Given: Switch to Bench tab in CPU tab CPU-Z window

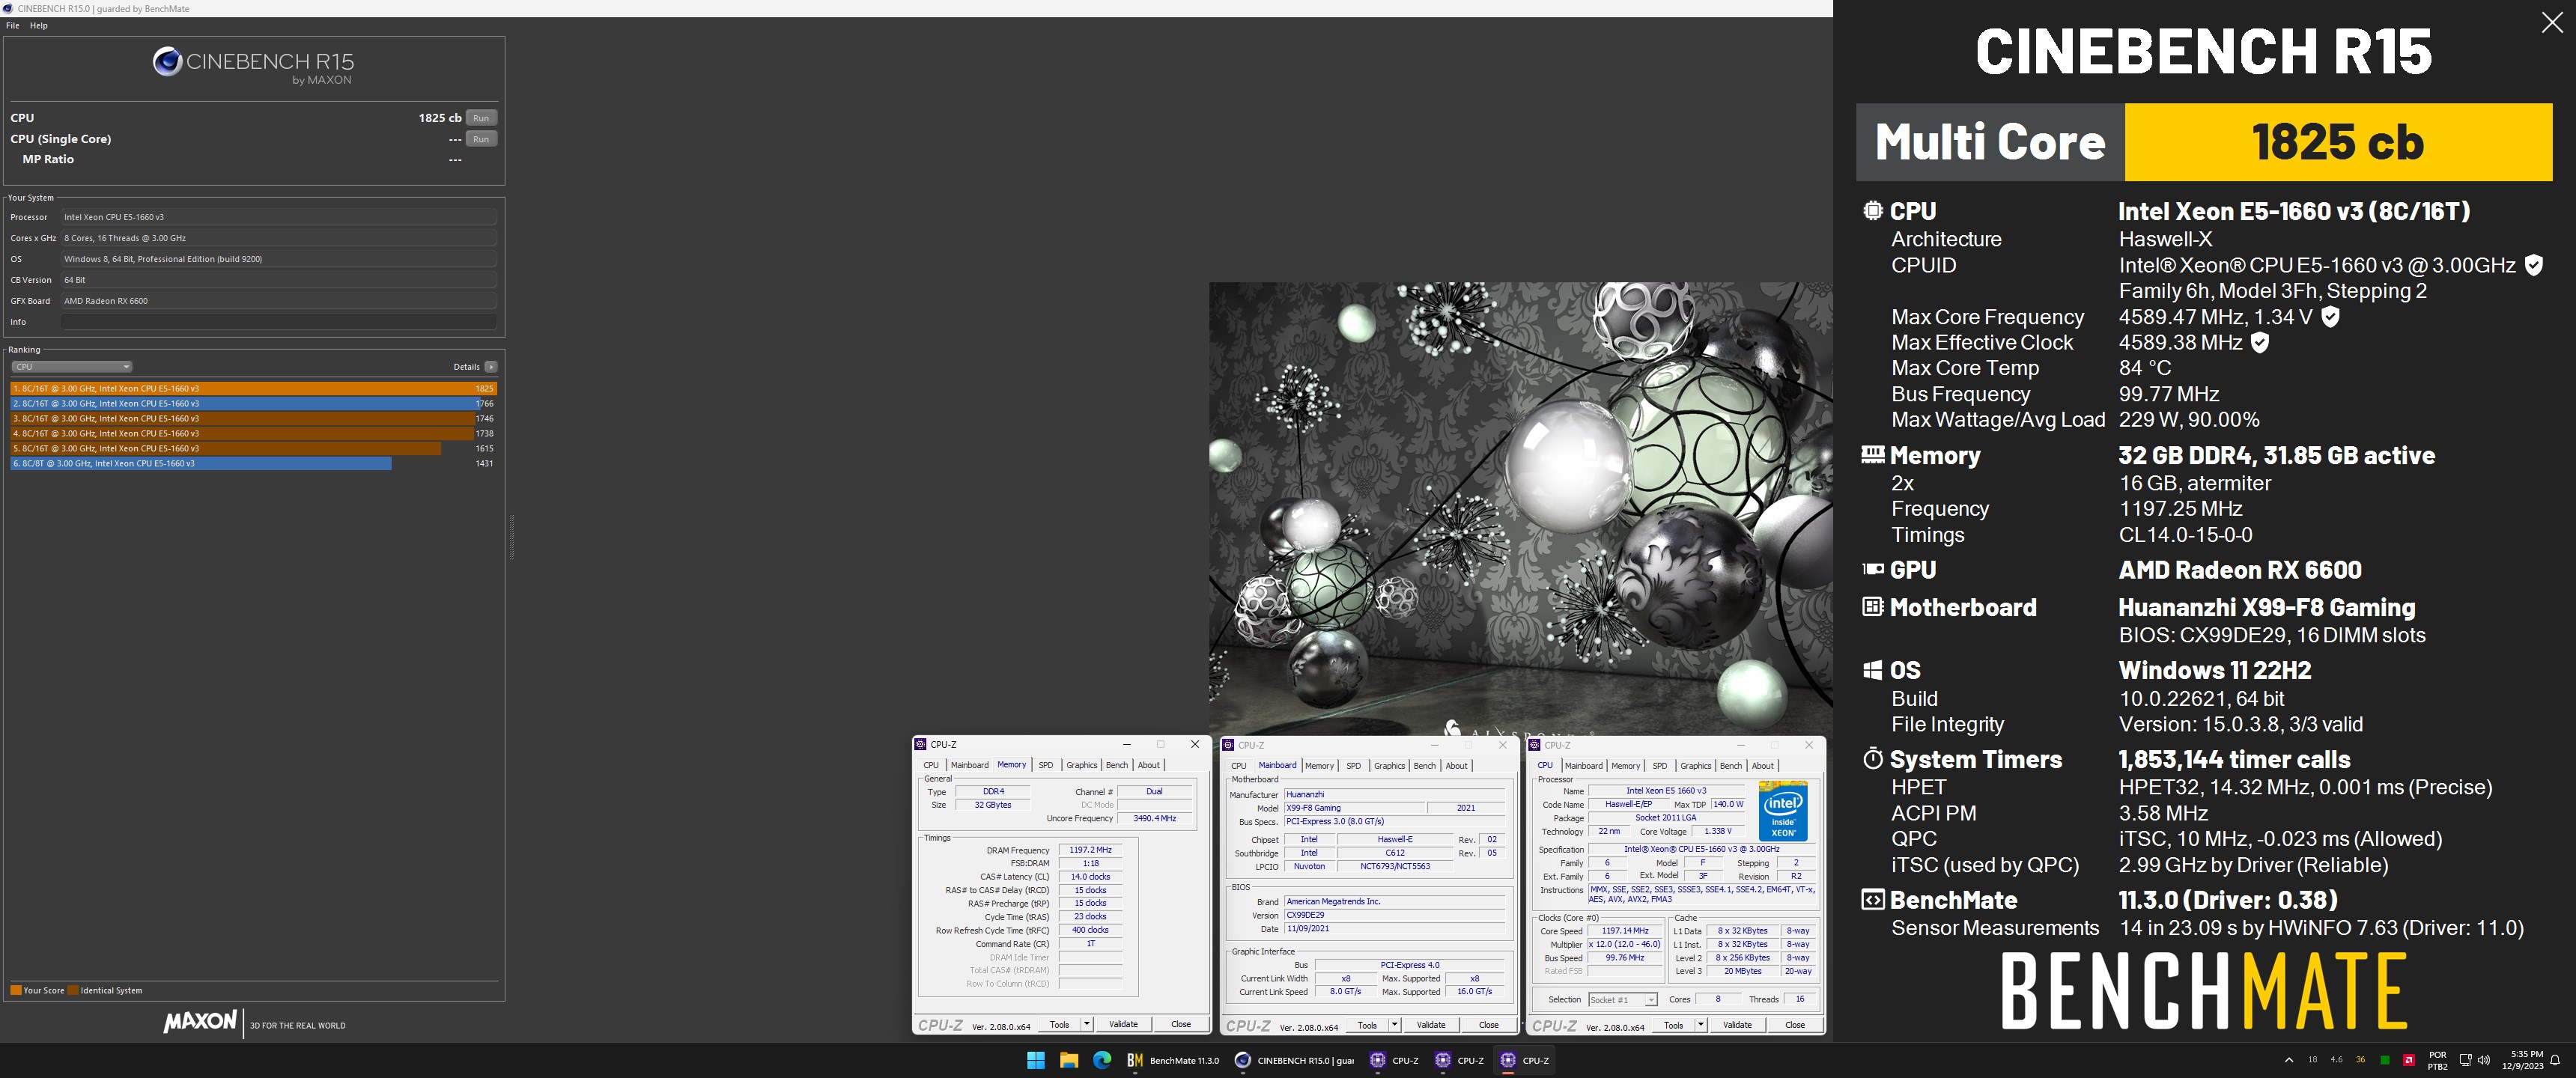Looking at the screenshot, I should point(1730,766).
